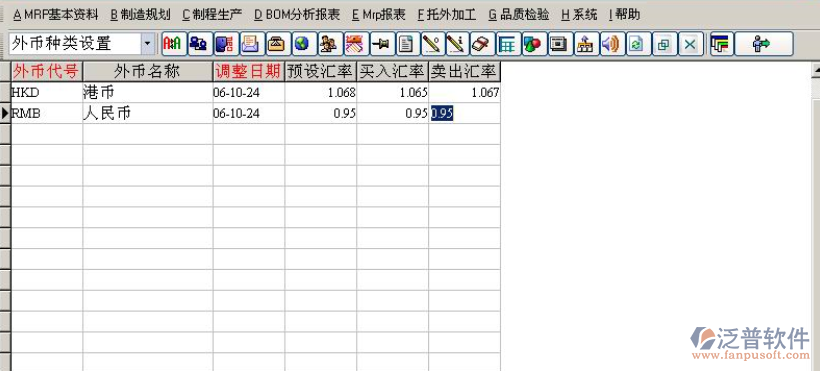Open the A MRP基本资料 menu
This screenshot has width=820, height=371.
pyautogui.click(x=55, y=15)
